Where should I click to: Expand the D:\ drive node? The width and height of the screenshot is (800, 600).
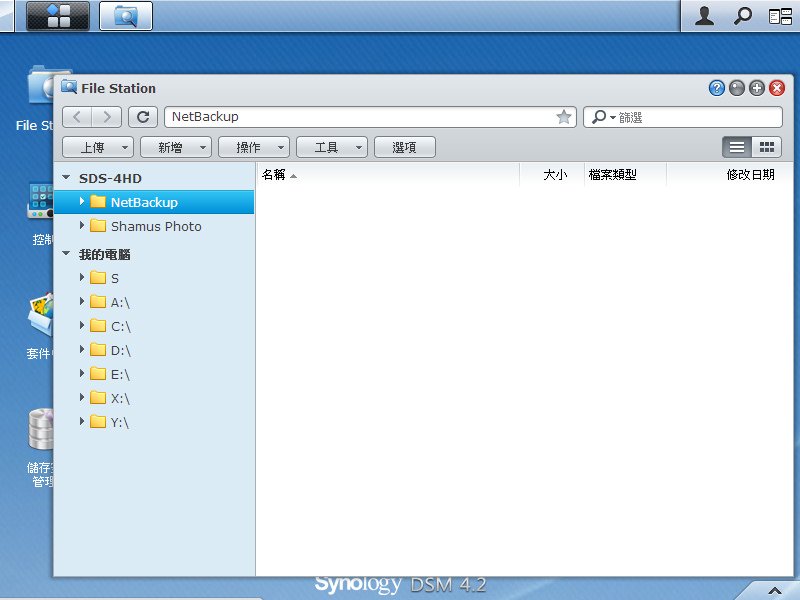click(x=82, y=349)
